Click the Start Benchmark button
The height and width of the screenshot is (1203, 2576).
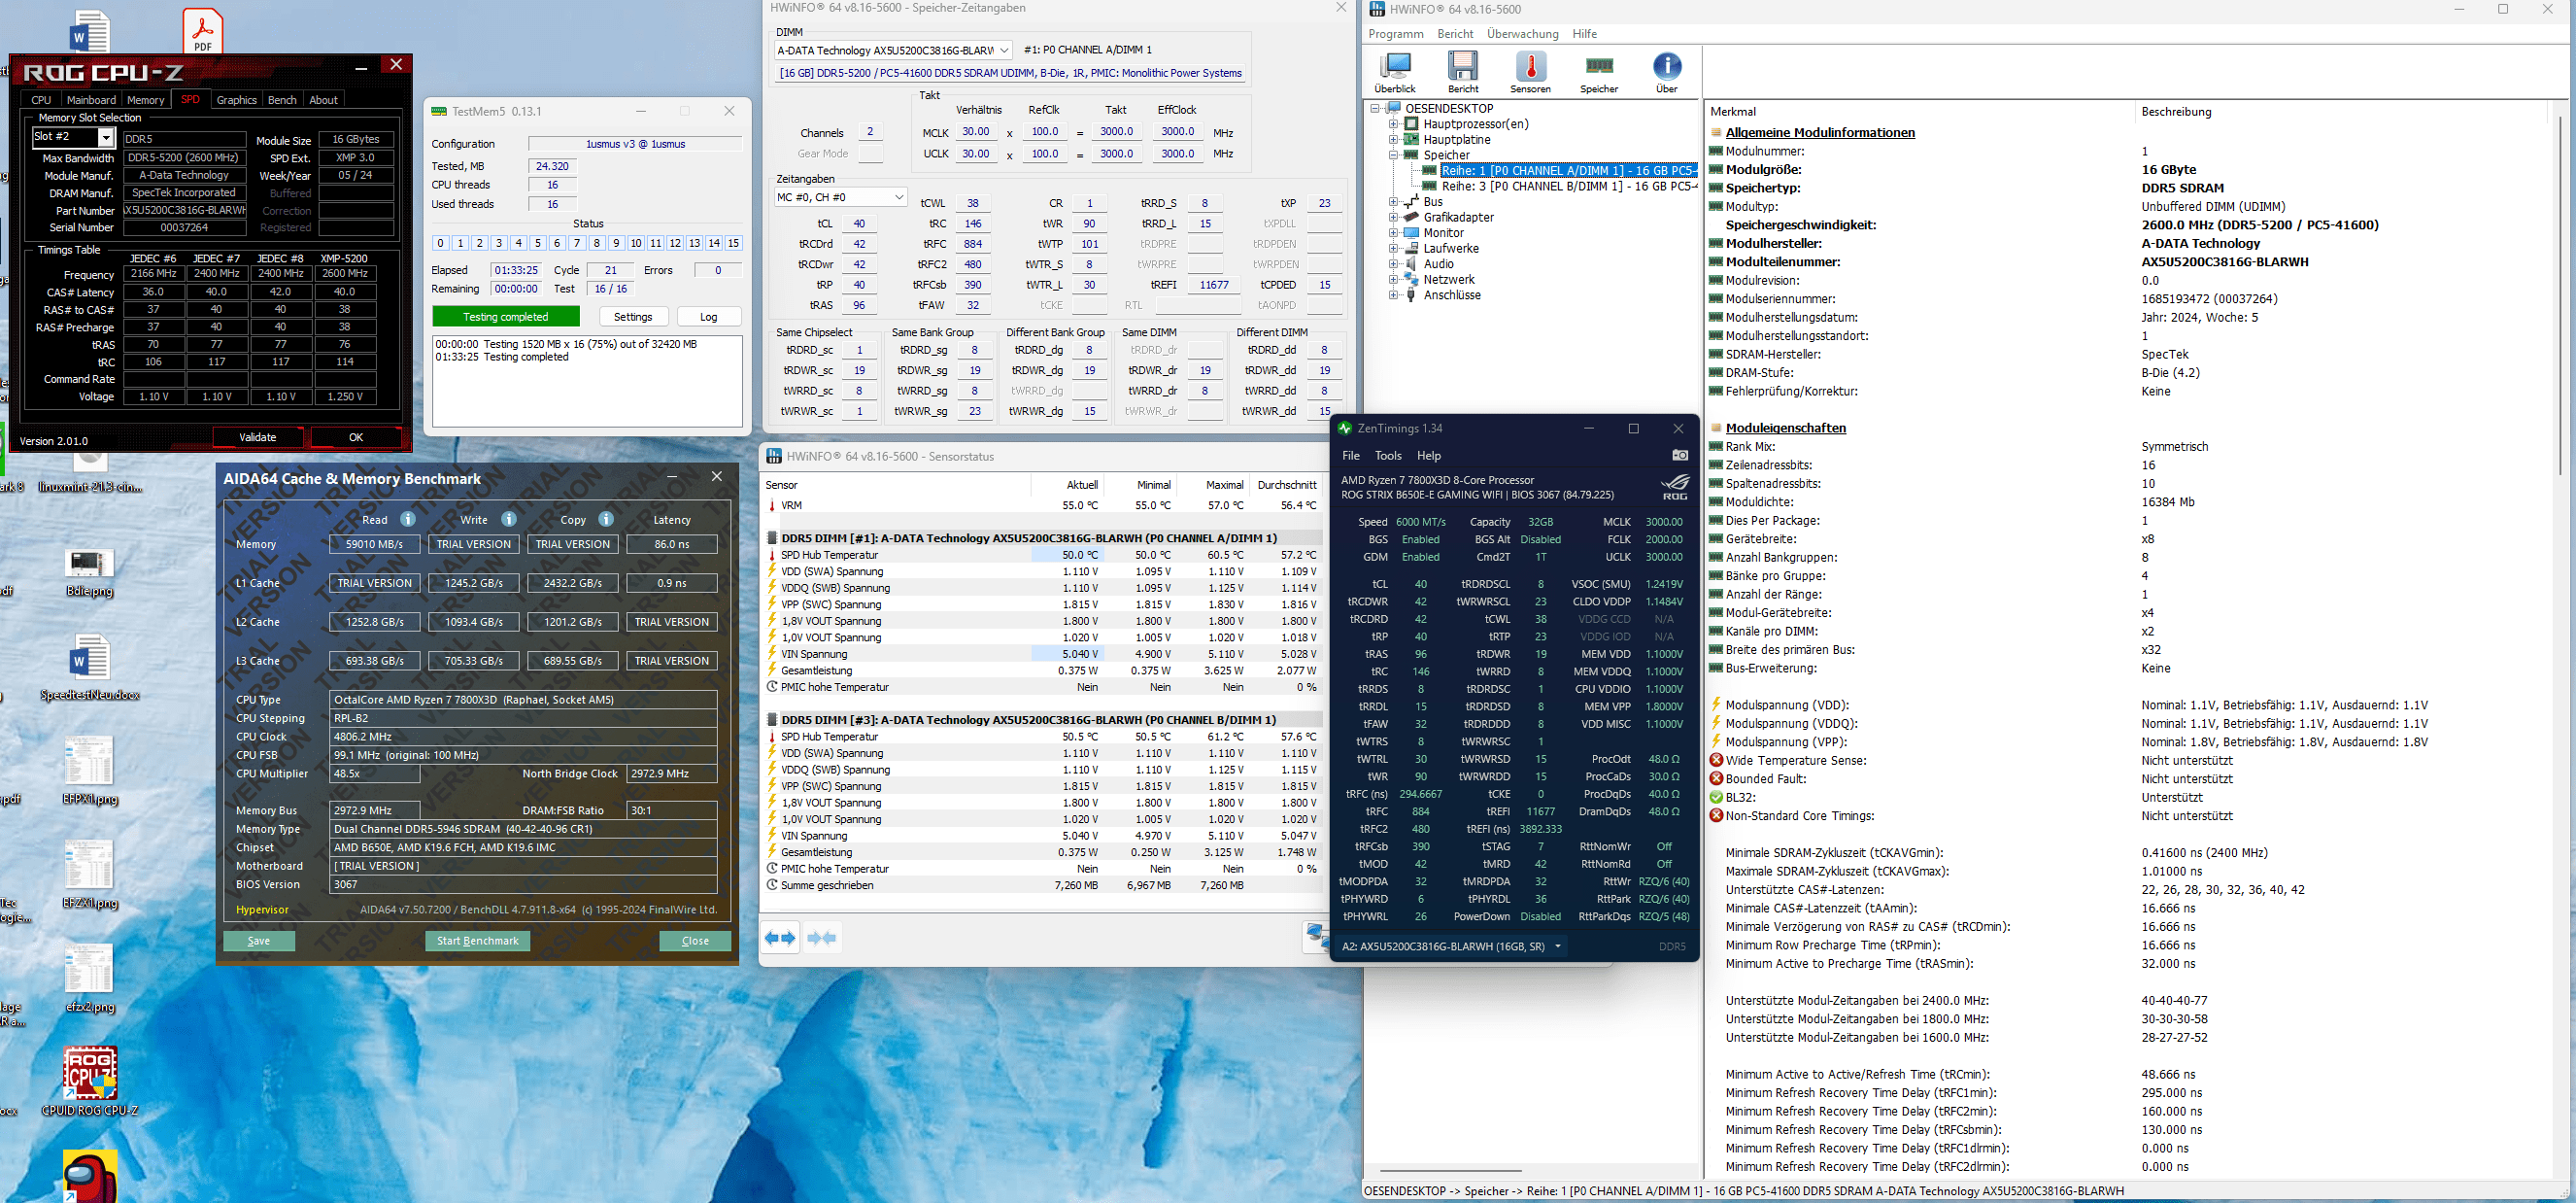click(x=477, y=941)
